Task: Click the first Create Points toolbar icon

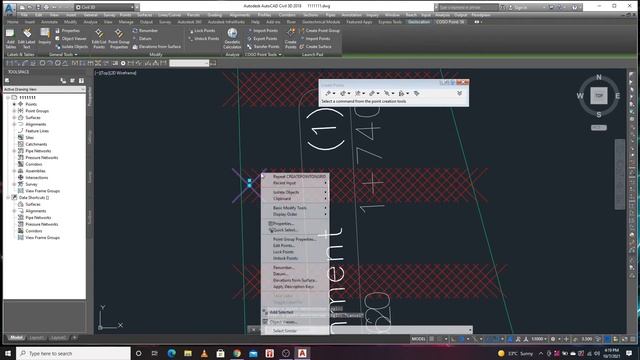Action: (328, 93)
